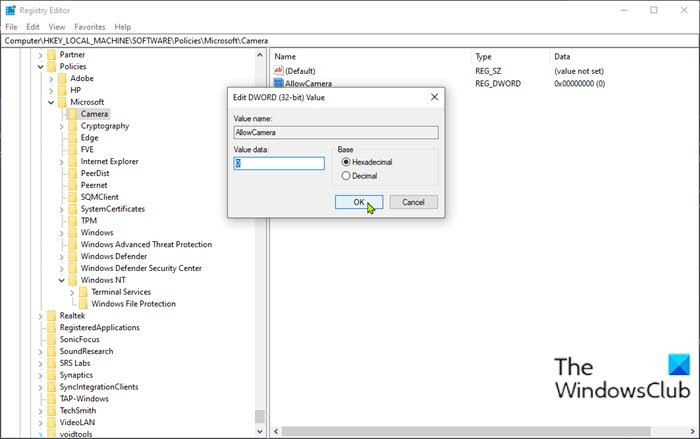Expand the Adobe tree node
700x439 pixels.
[x=51, y=79]
